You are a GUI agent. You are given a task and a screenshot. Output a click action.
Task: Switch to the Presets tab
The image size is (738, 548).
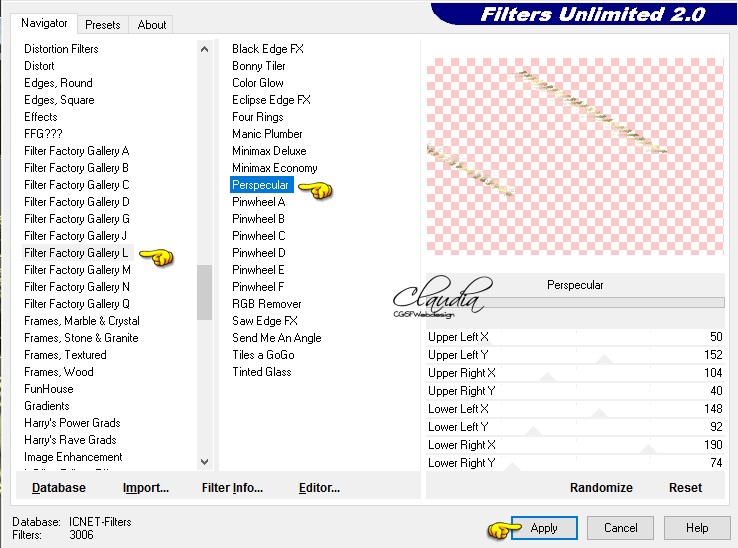pos(103,25)
